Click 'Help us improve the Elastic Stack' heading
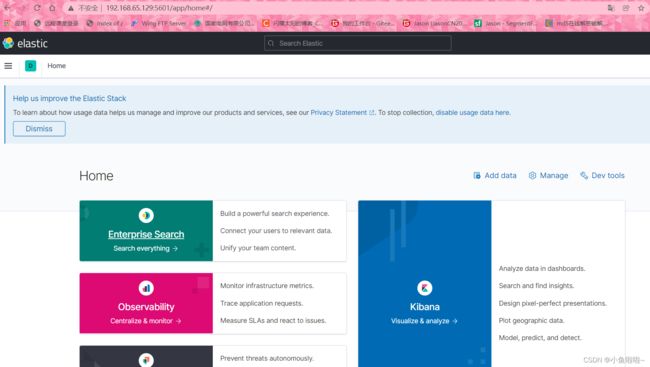The width and height of the screenshot is (650, 367). [x=69, y=98]
